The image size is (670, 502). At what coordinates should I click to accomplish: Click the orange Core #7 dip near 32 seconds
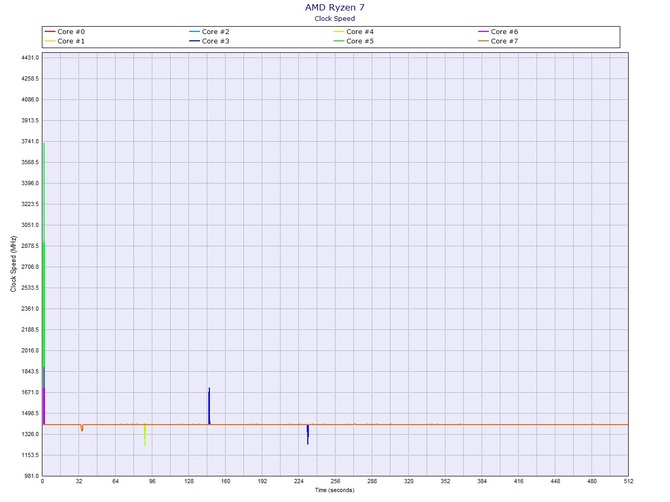pos(82,428)
